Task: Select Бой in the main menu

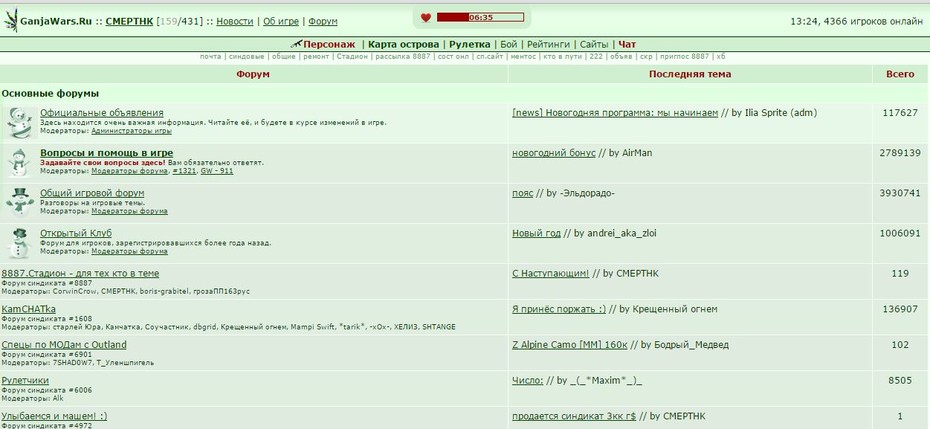Action: point(508,44)
